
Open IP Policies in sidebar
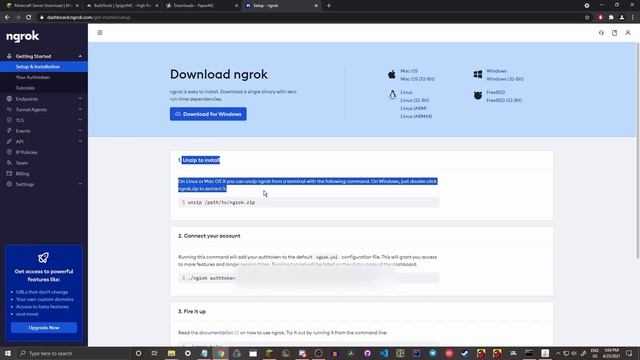tap(26, 152)
